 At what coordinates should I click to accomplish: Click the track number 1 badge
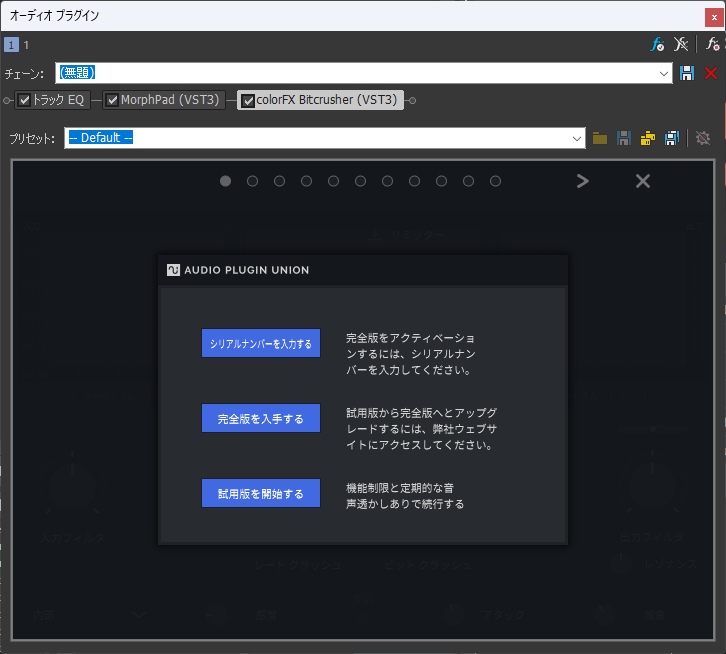(x=11, y=45)
